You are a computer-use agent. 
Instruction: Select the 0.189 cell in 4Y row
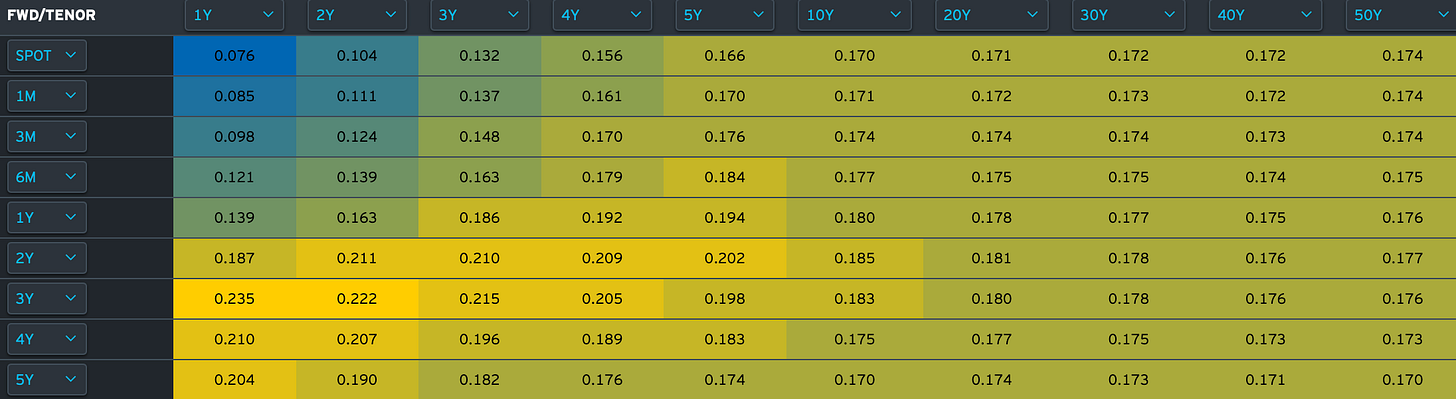[x=603, y=339]
